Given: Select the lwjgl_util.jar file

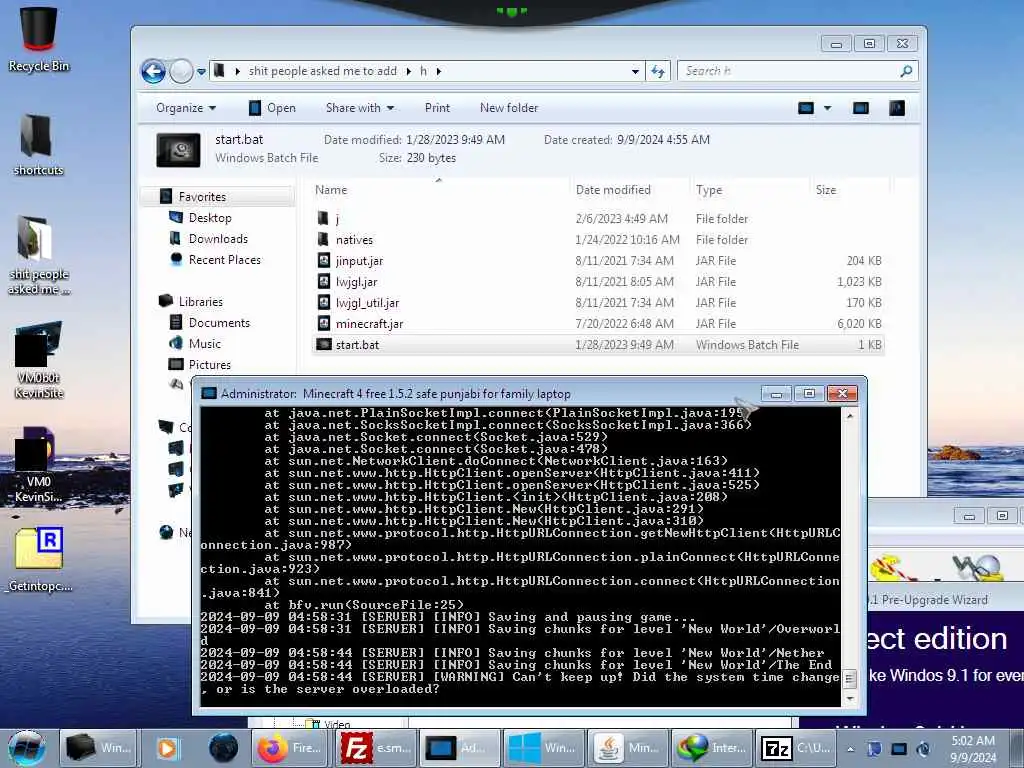Looking at the screenshot, I should pos(598,302).
